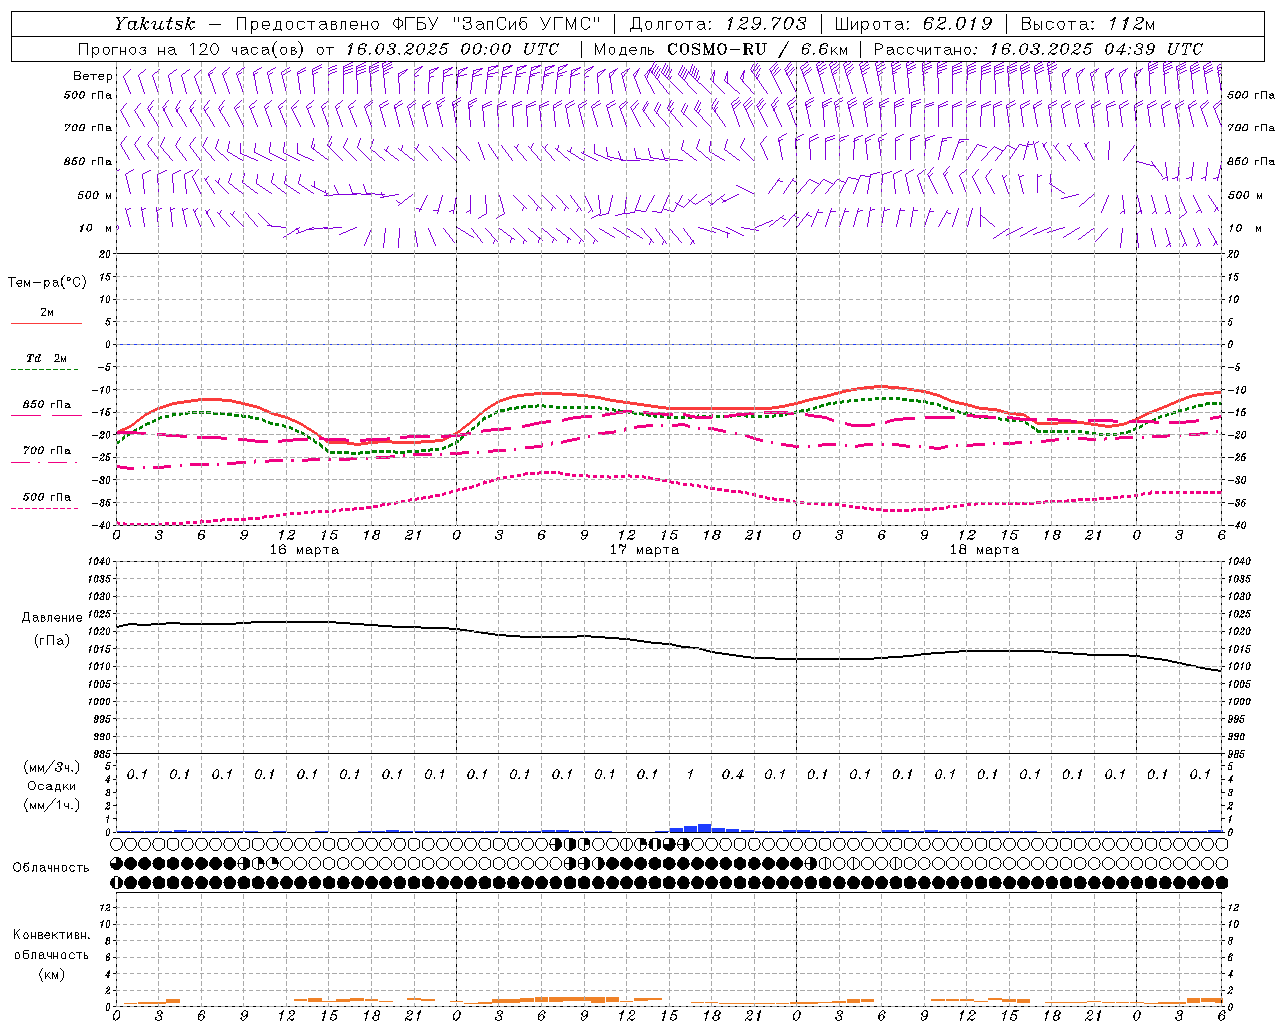Click the Конвективн. convective cloudiness label
The height and width of the screenshot is (1024, 1280).
(51, 935)
